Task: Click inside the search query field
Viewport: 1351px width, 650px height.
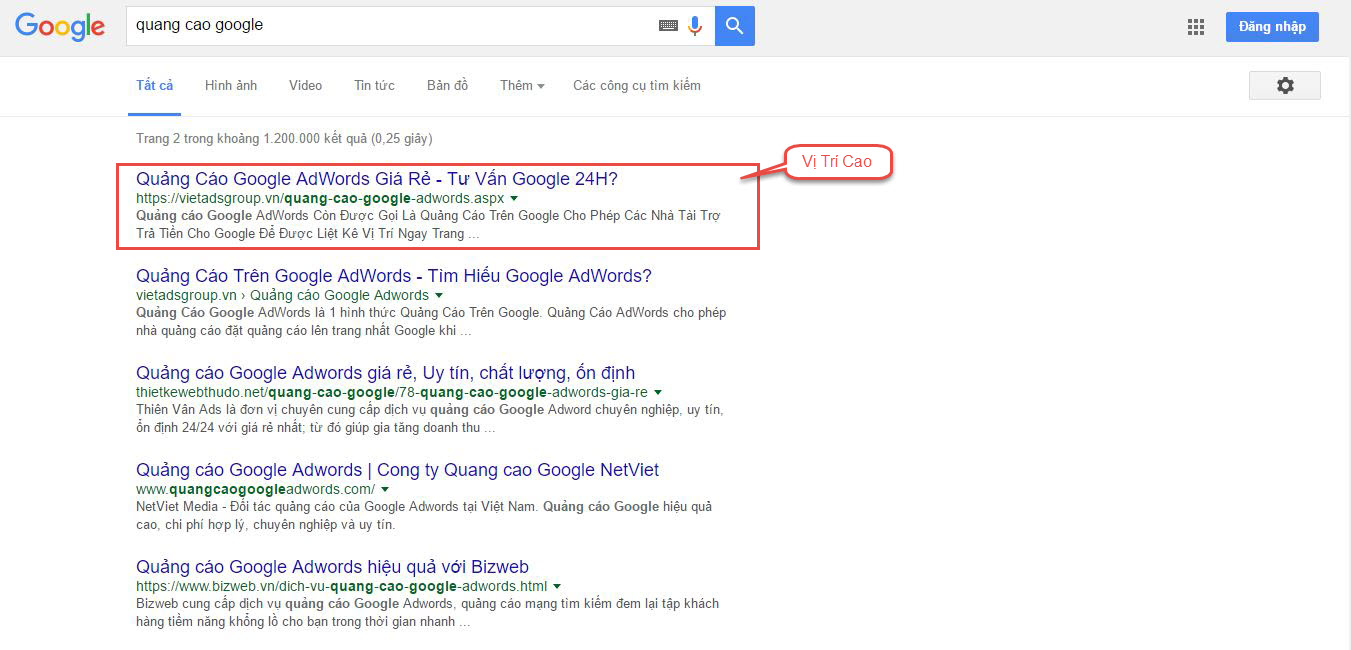Action: tap(400, 25)
